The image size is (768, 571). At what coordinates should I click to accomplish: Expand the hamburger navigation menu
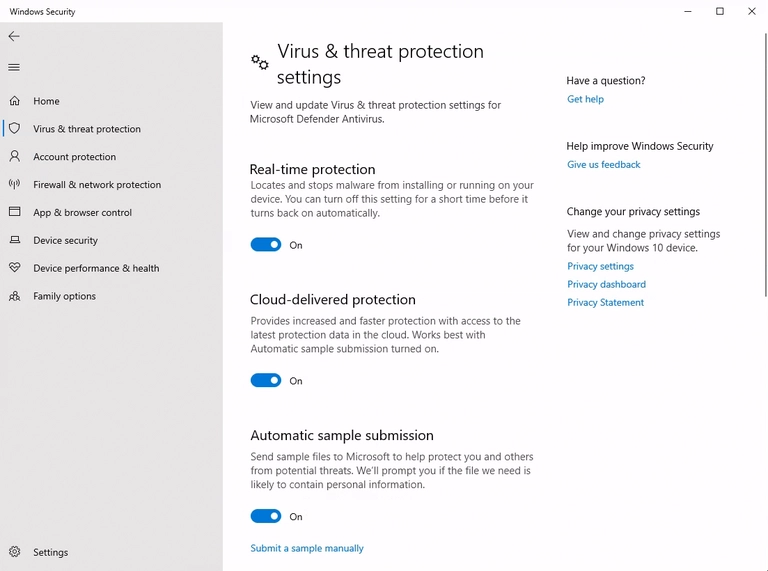[x=14, y=67]
